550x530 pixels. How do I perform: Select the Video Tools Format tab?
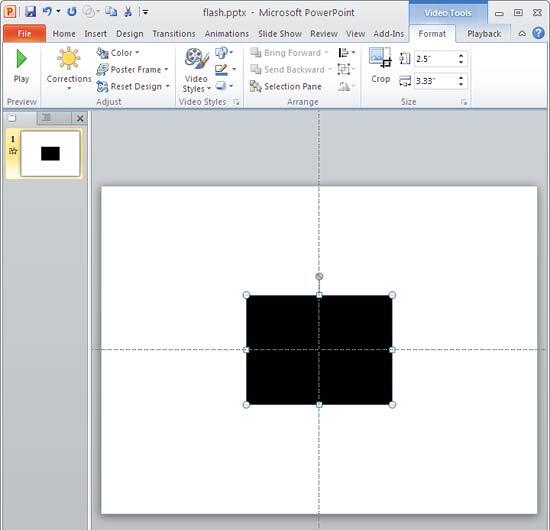coord(432,34)
